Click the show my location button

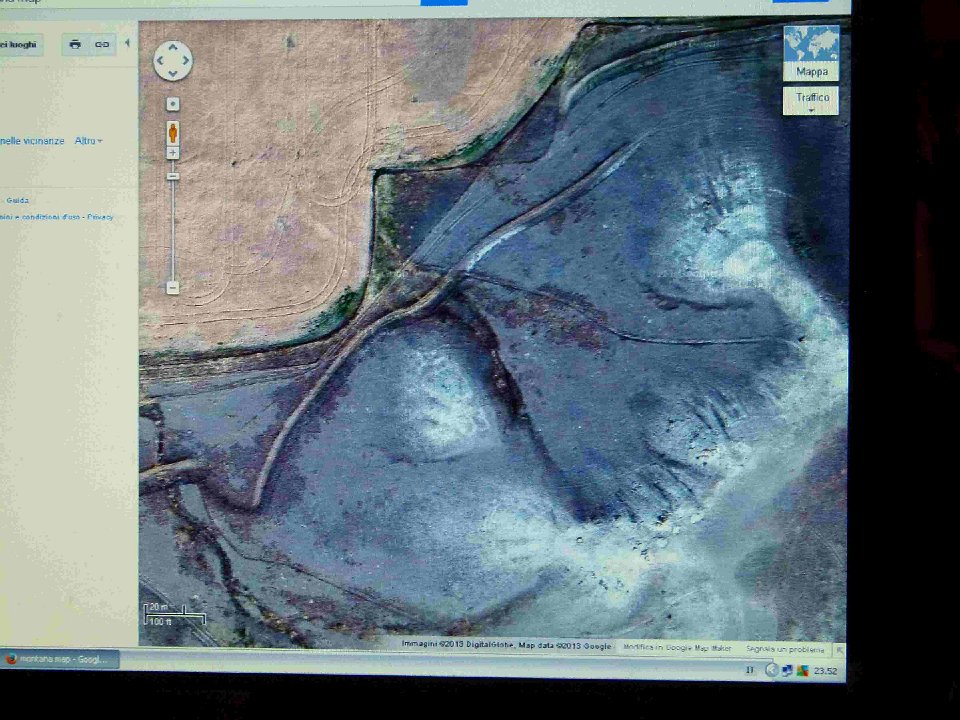pyautogui.click(x=173, y=104)
